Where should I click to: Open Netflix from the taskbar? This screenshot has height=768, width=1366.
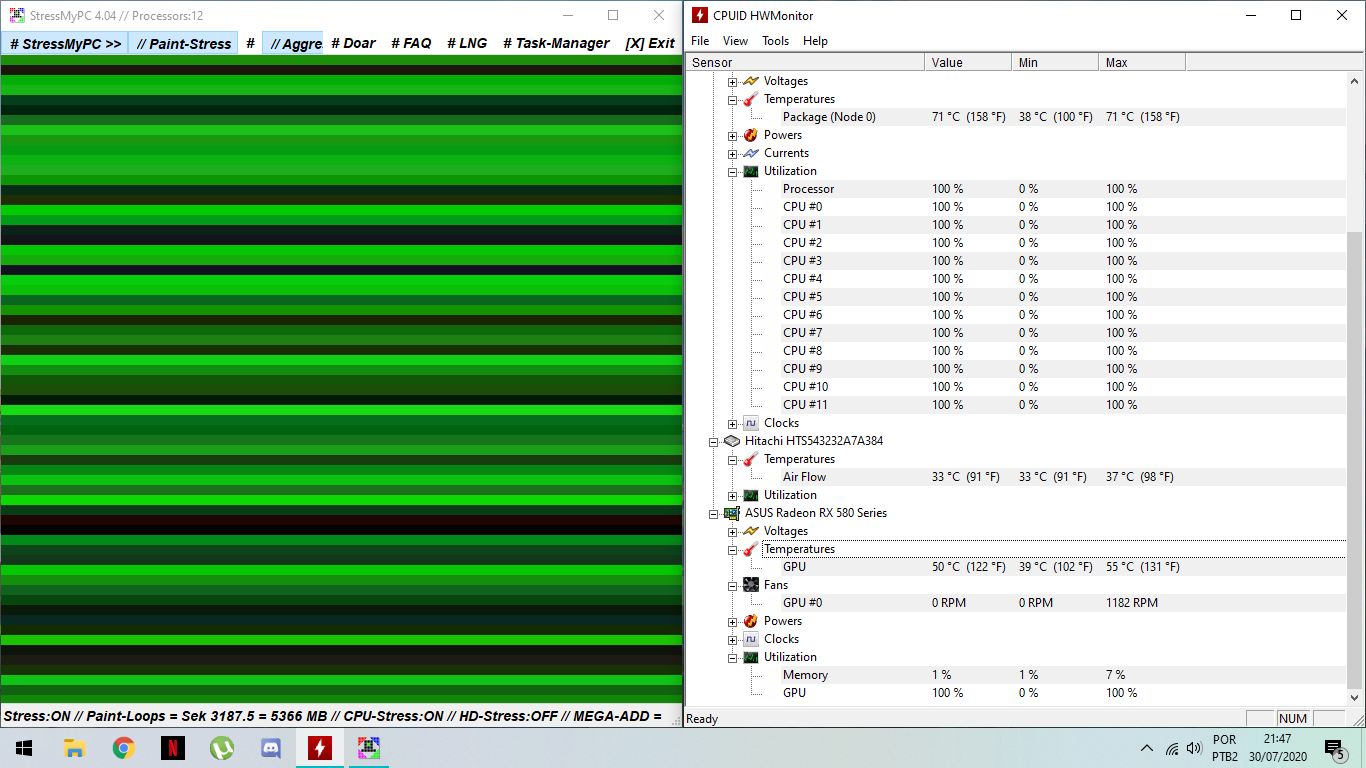[172, 748]
